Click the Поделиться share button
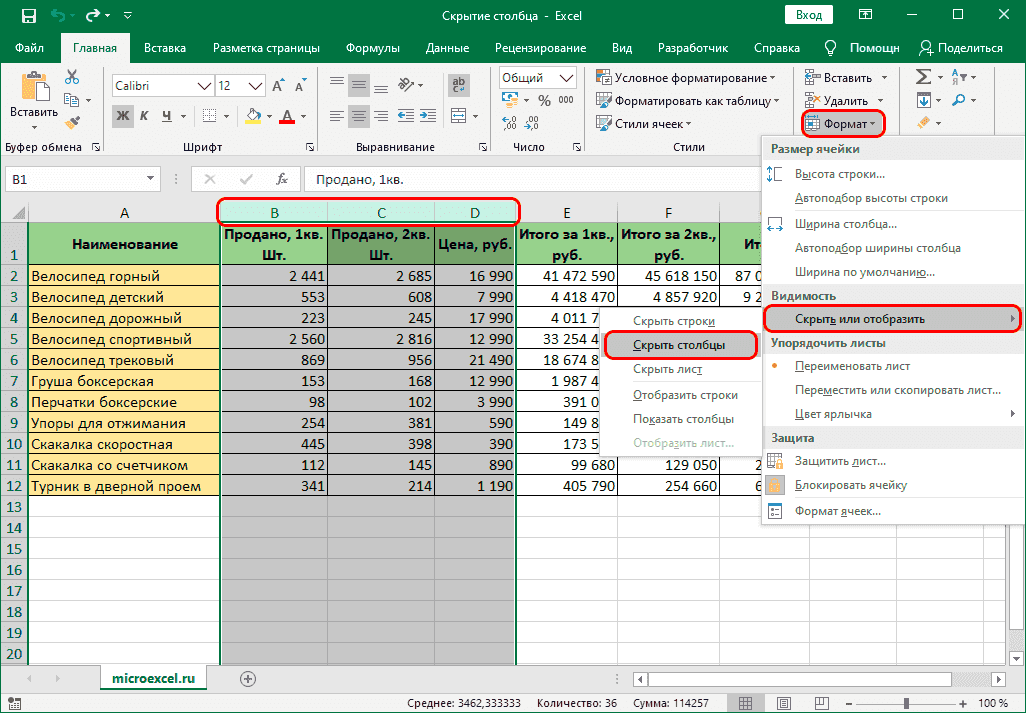1026x713 pixels. point(960,48)
